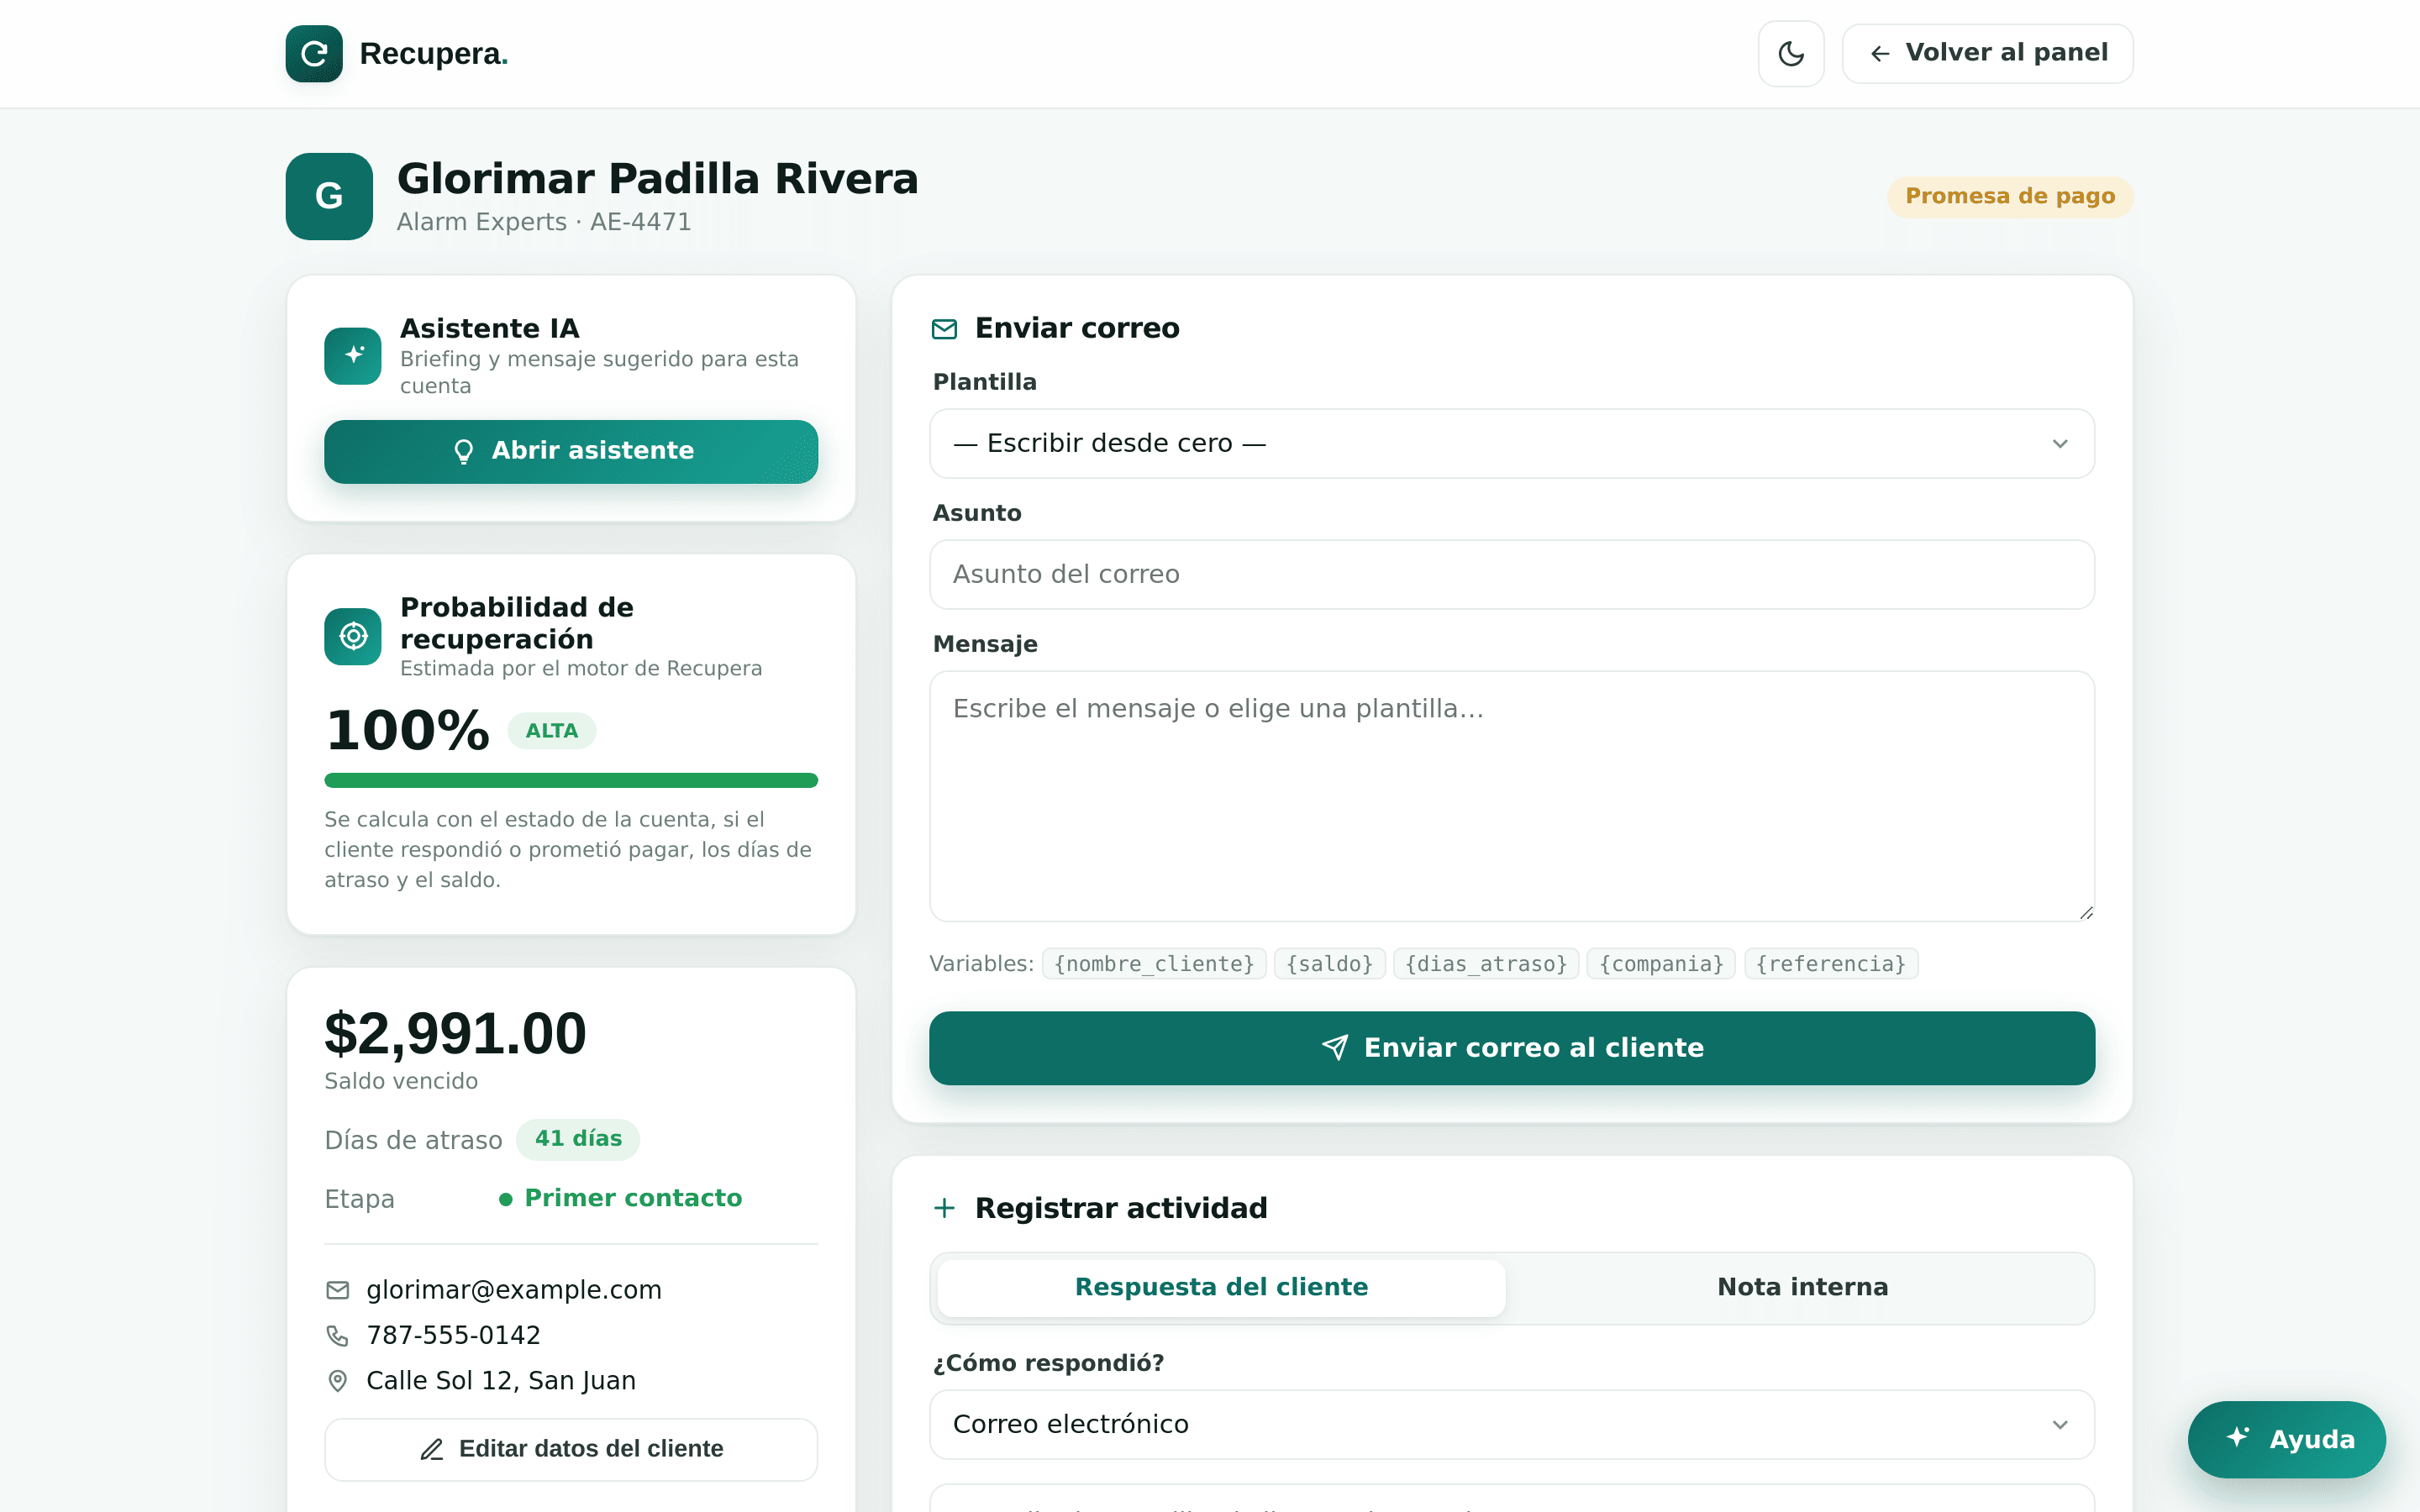Click the ALTA probability badge

click(552, 731)
